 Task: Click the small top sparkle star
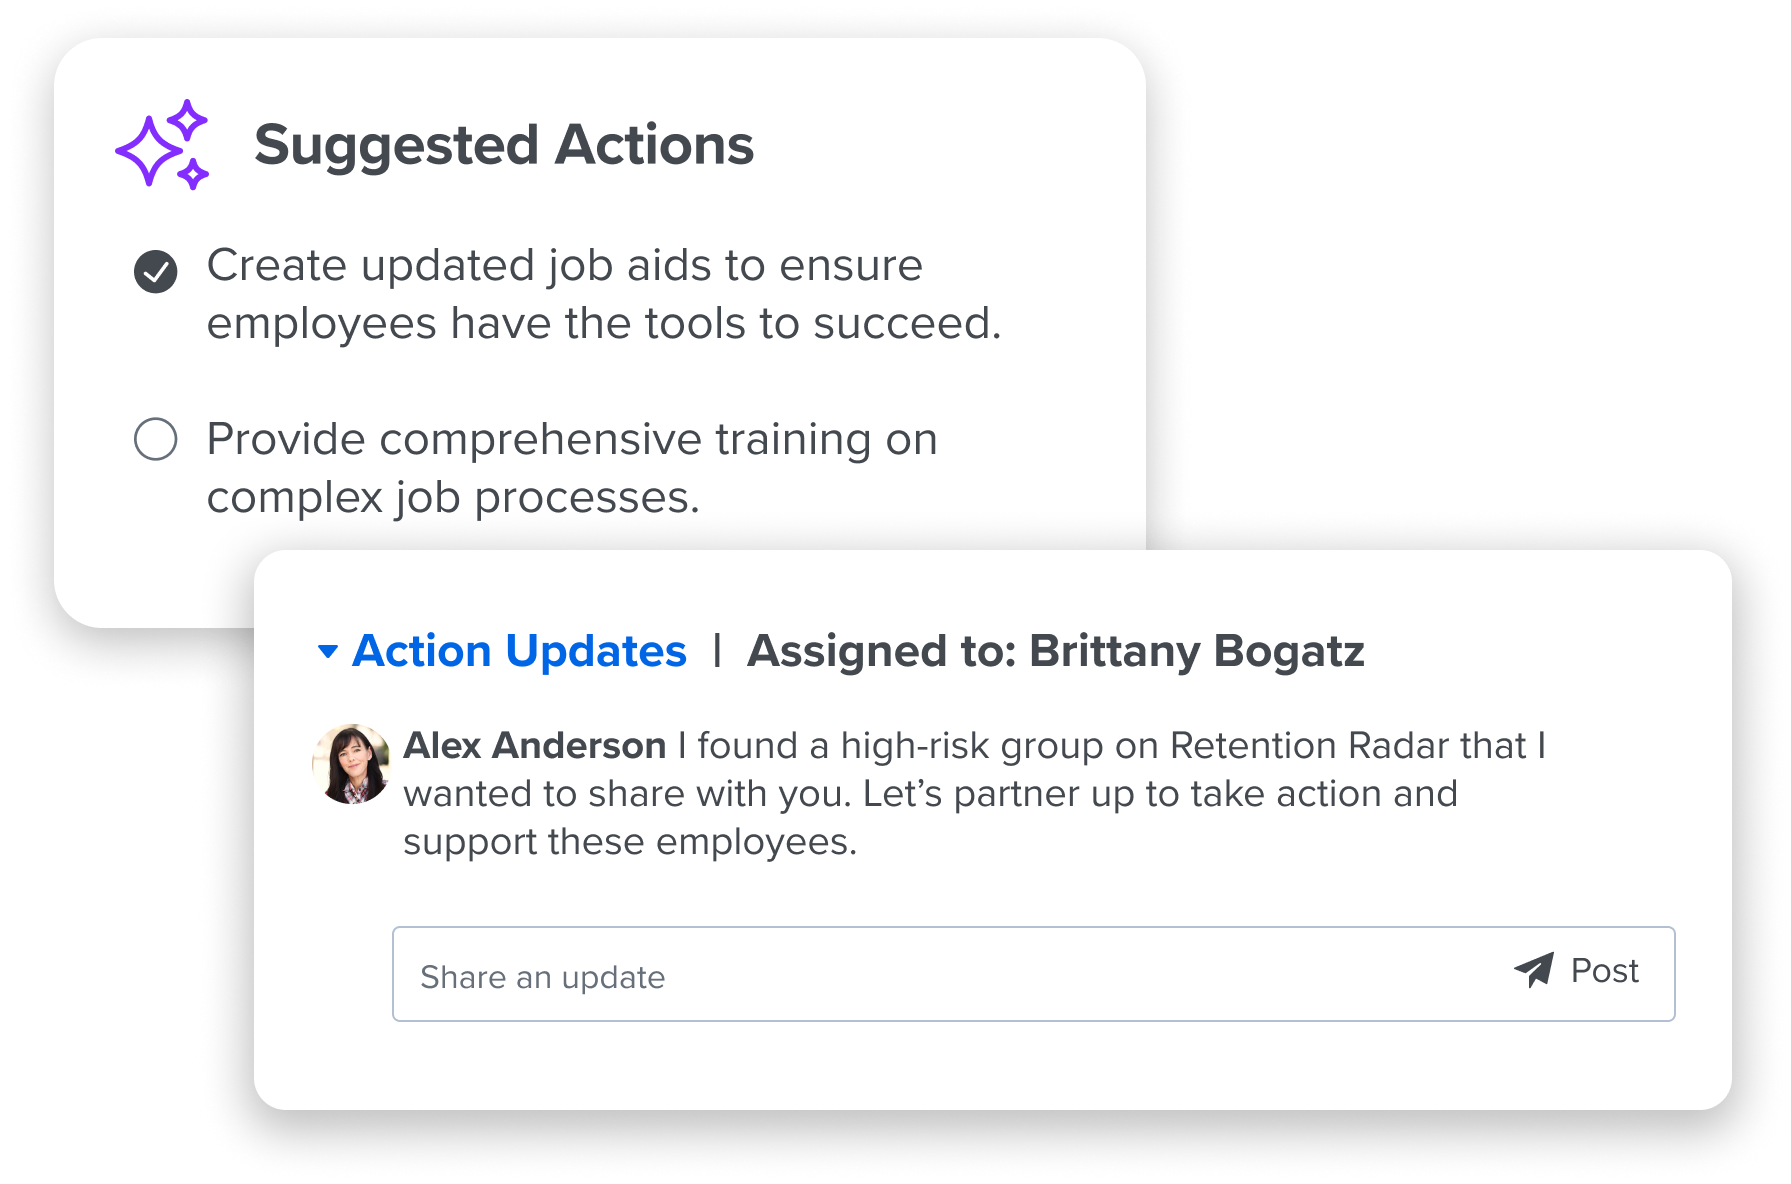[187, 120]
